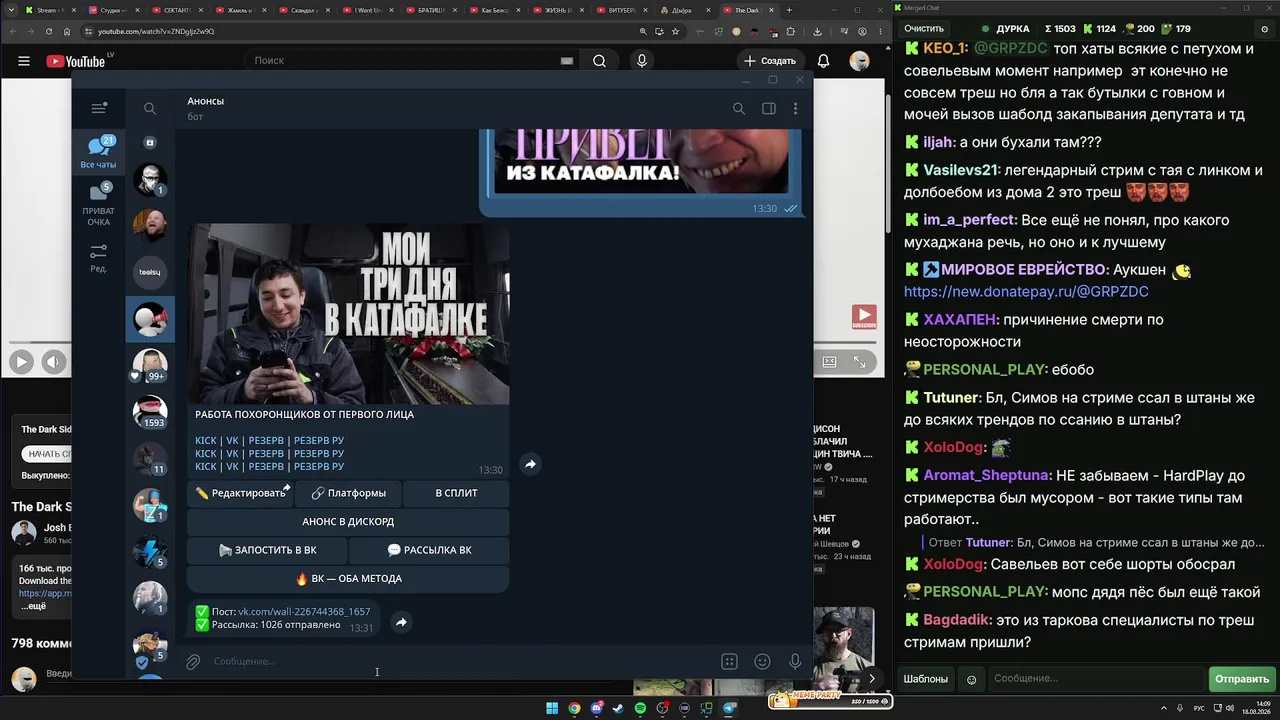Click the Отправить button in Merged Chat
This screenshot has height=720, width=1280.
(x=1241, y=679)
